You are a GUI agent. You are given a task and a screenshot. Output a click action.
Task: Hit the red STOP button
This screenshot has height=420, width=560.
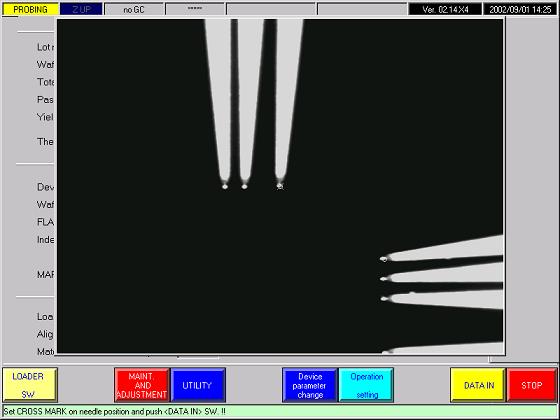[x=532, y=385]
